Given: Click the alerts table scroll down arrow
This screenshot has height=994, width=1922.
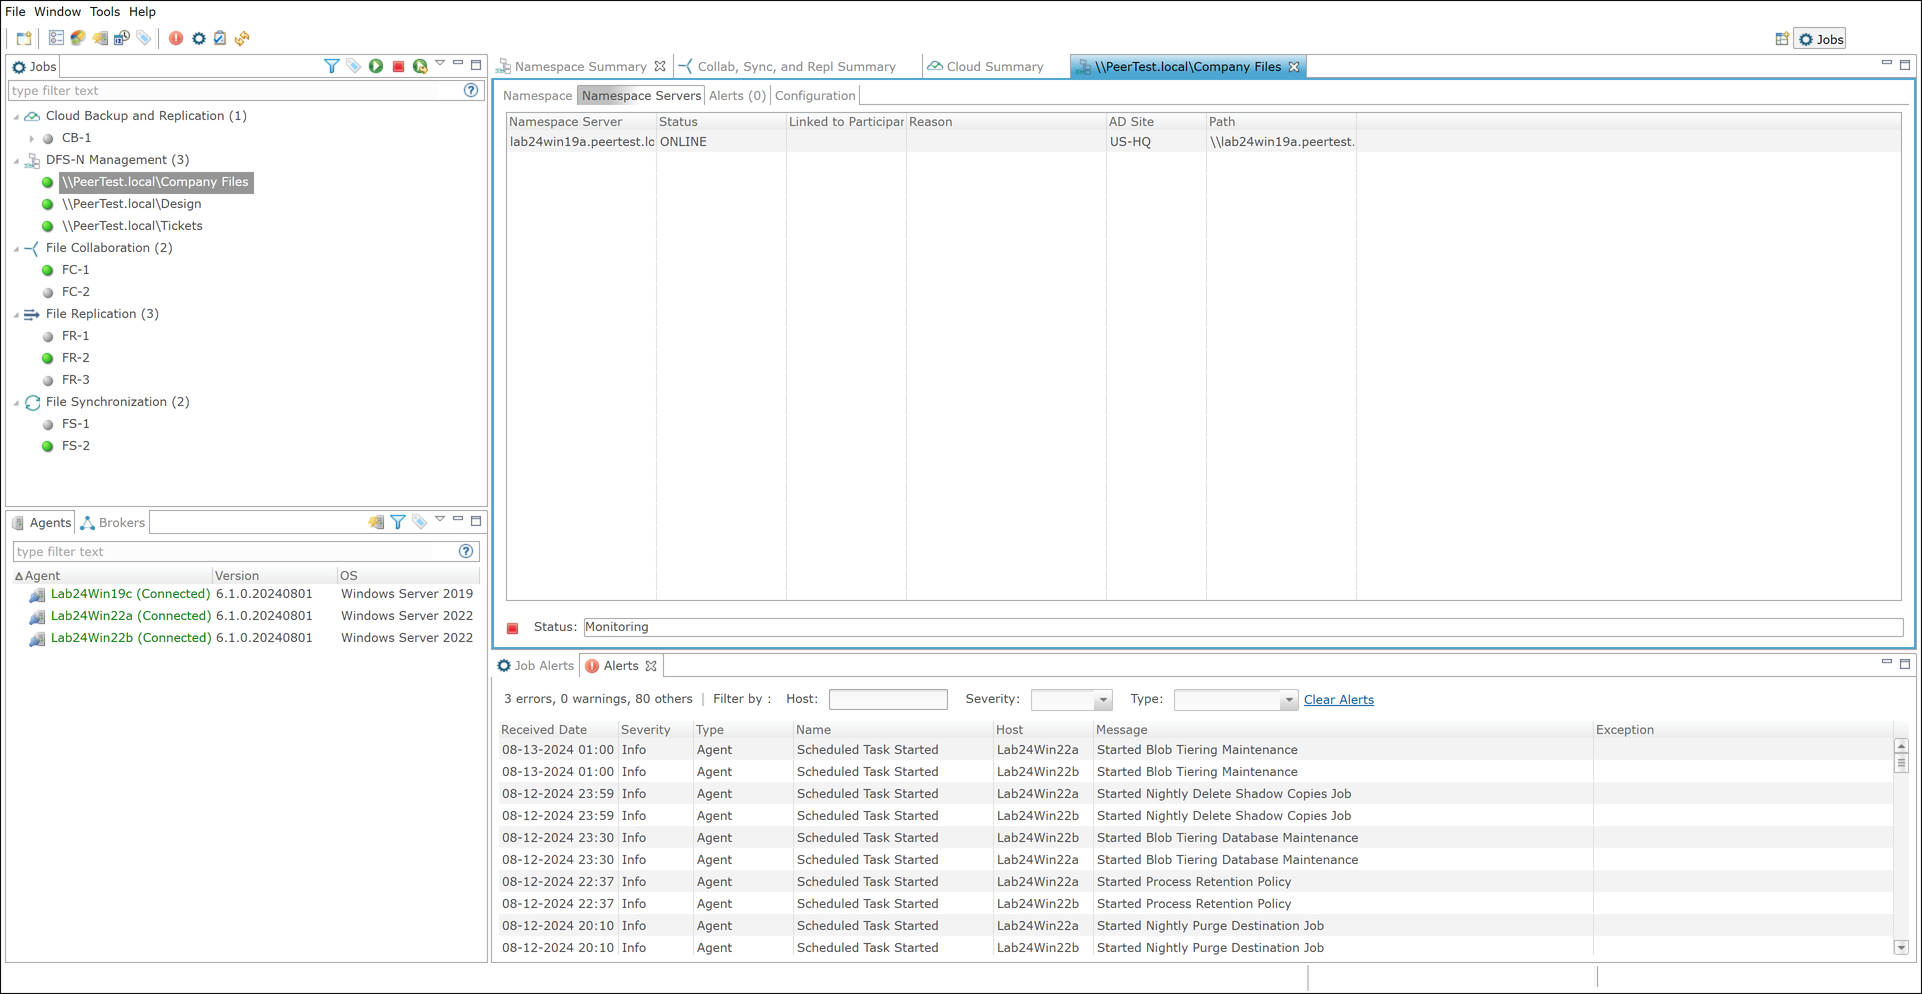Looking at the screenshot, I should [x=1901, y=948].
